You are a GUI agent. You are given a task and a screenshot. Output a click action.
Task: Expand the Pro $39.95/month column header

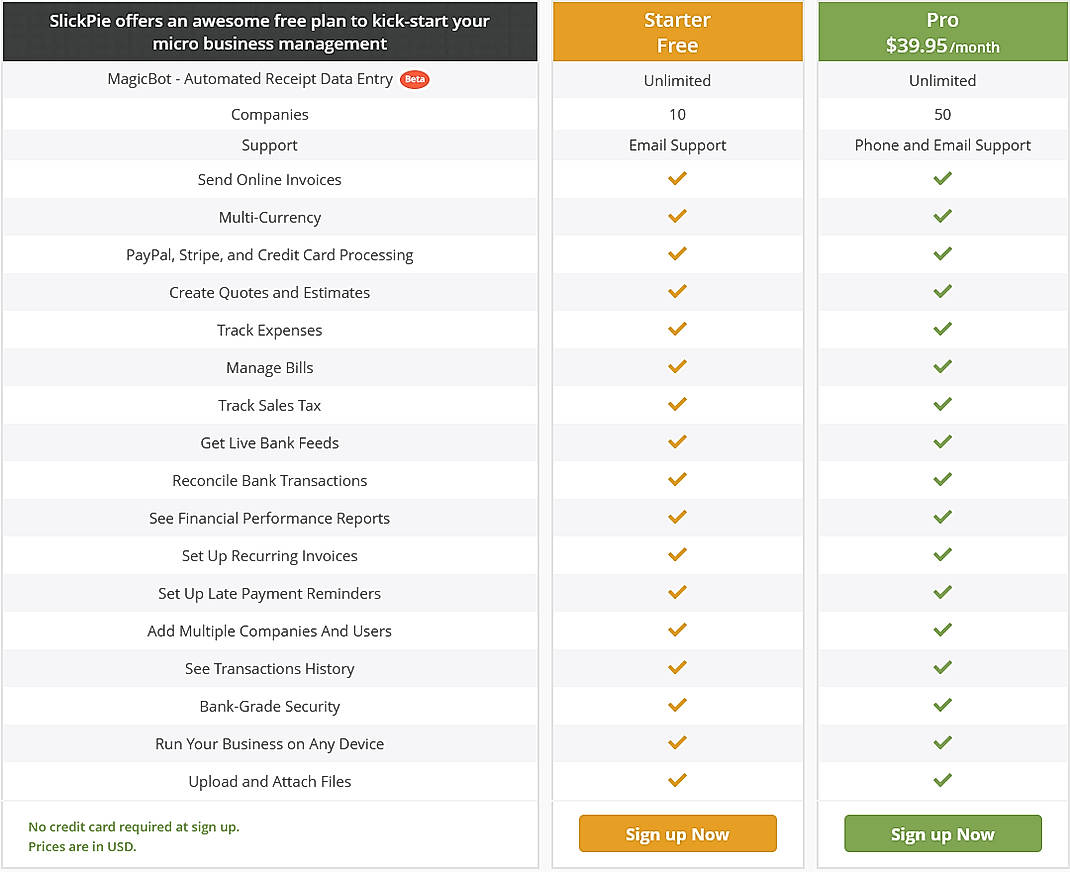pyautogui.click(x=942, y=31)
